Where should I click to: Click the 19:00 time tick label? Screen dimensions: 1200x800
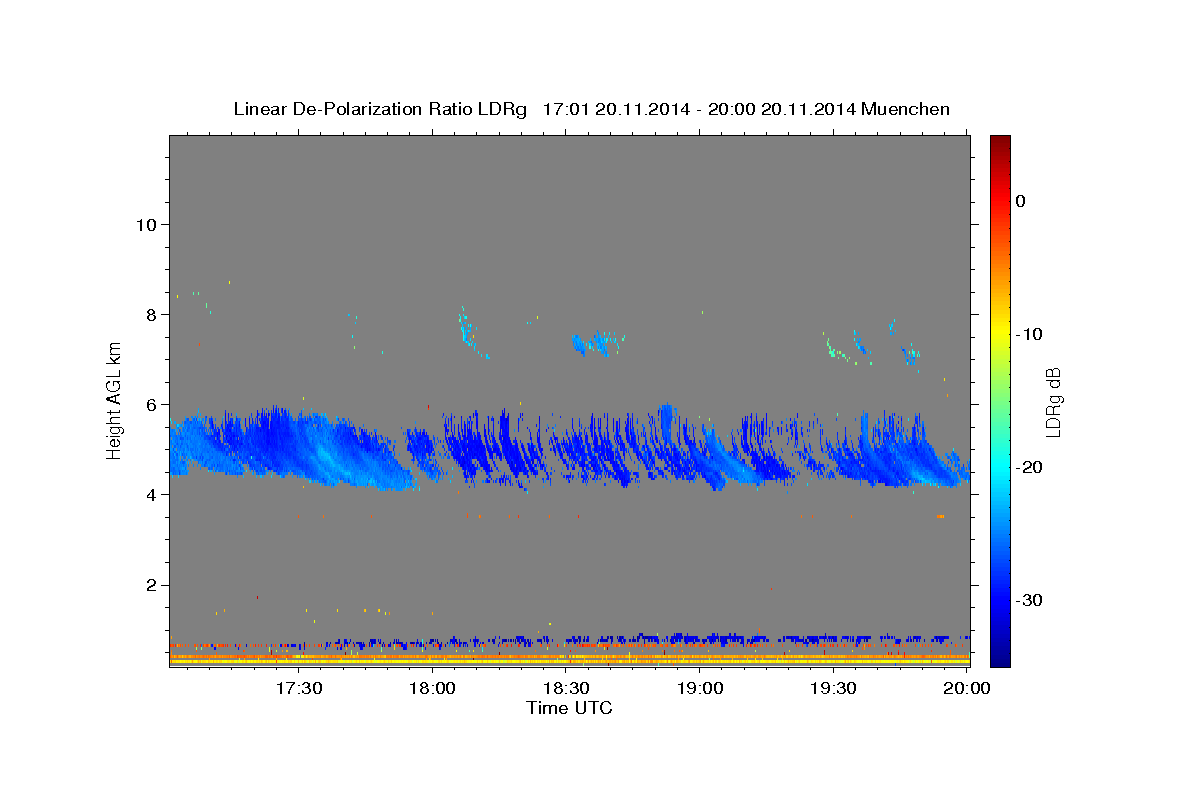click(701, 688)
